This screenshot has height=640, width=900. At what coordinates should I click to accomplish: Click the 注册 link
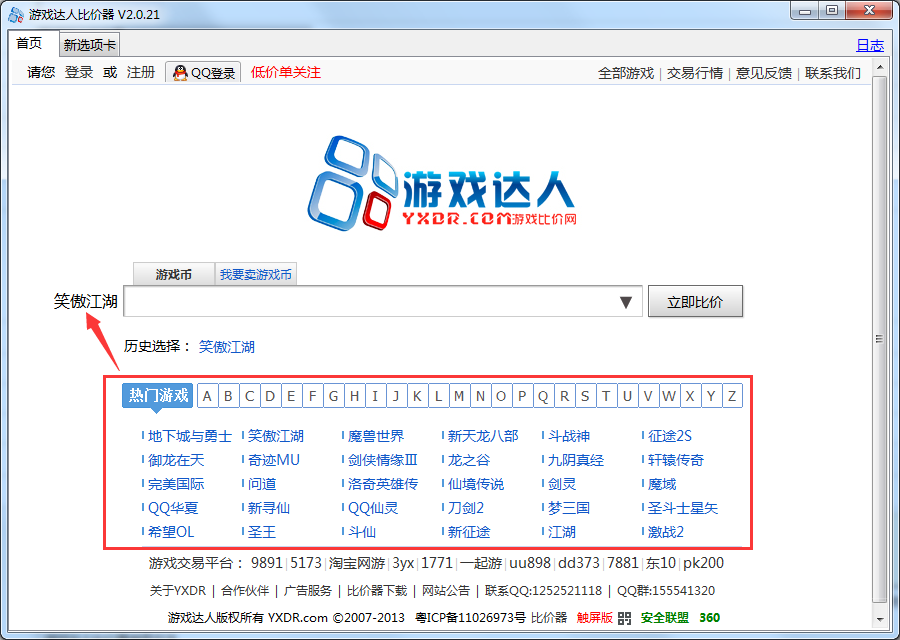(141, 72)
